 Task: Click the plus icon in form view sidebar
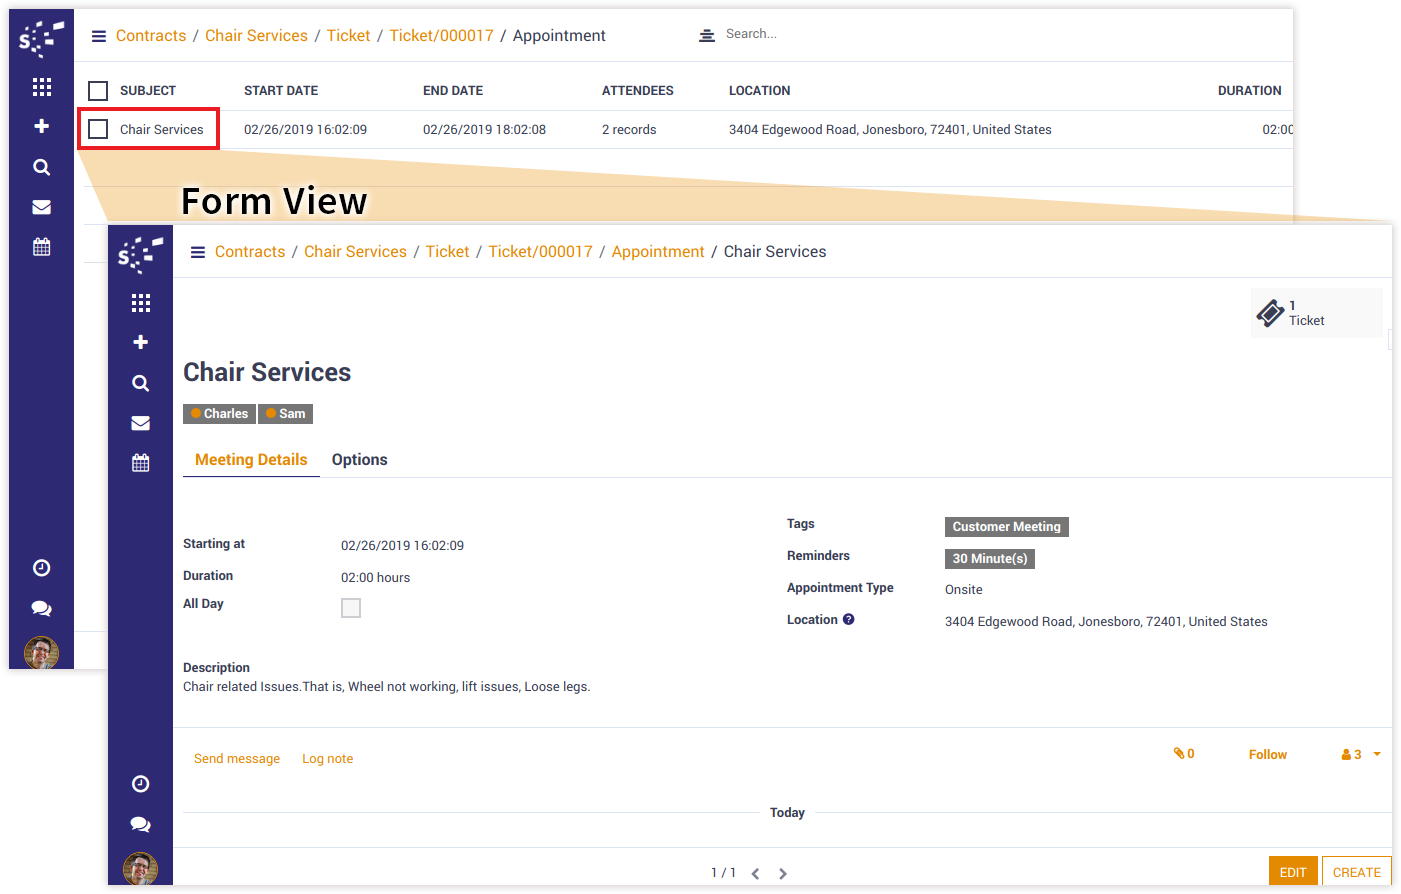click(141, 342)
